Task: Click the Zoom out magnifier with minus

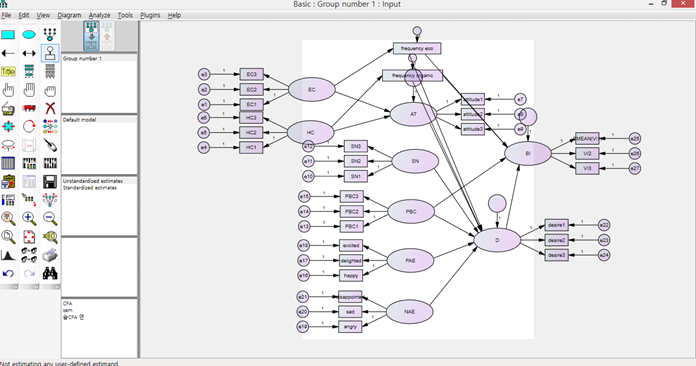Action: (x=50, y=218)
